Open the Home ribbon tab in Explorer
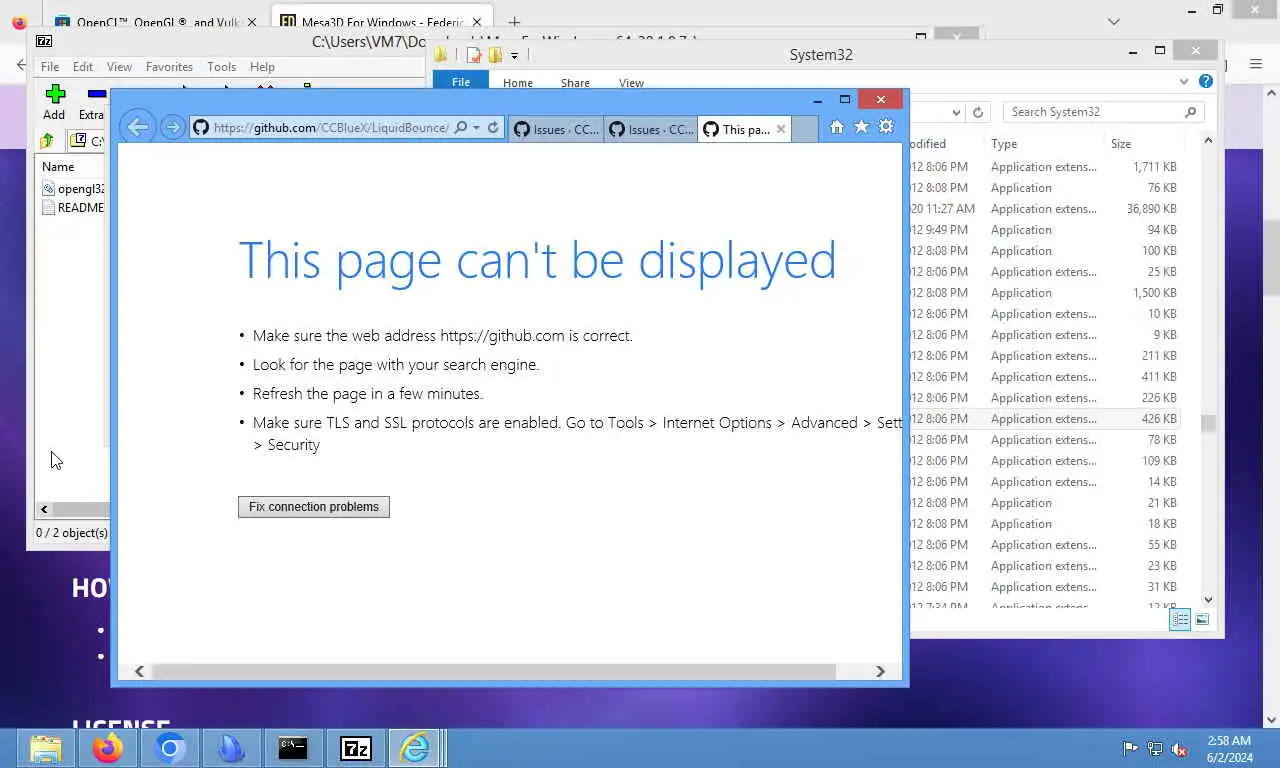Screen dimensions: 1280x768 (x=518, y=83)
